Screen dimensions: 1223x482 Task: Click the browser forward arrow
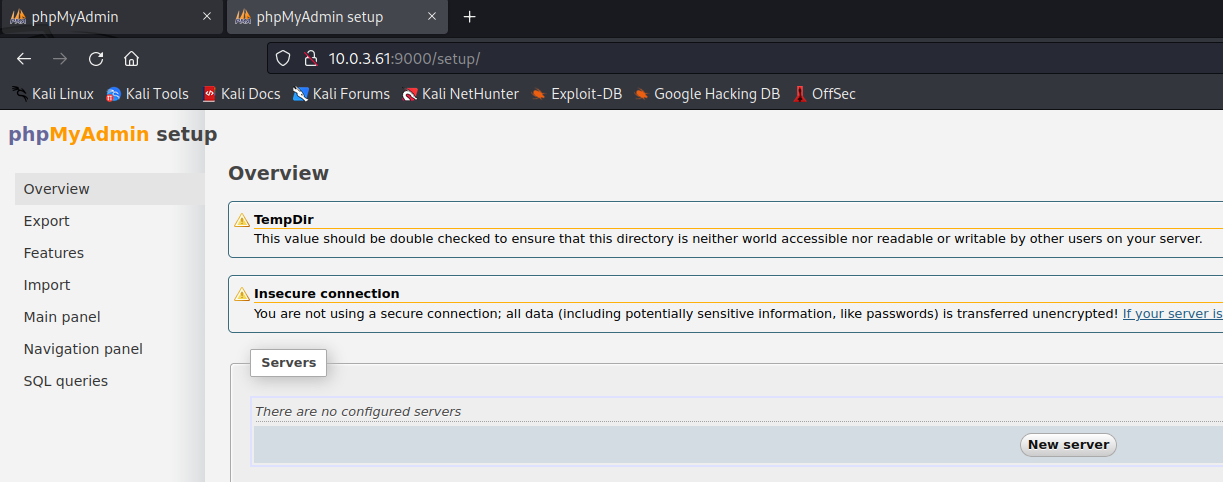[60, 58]
